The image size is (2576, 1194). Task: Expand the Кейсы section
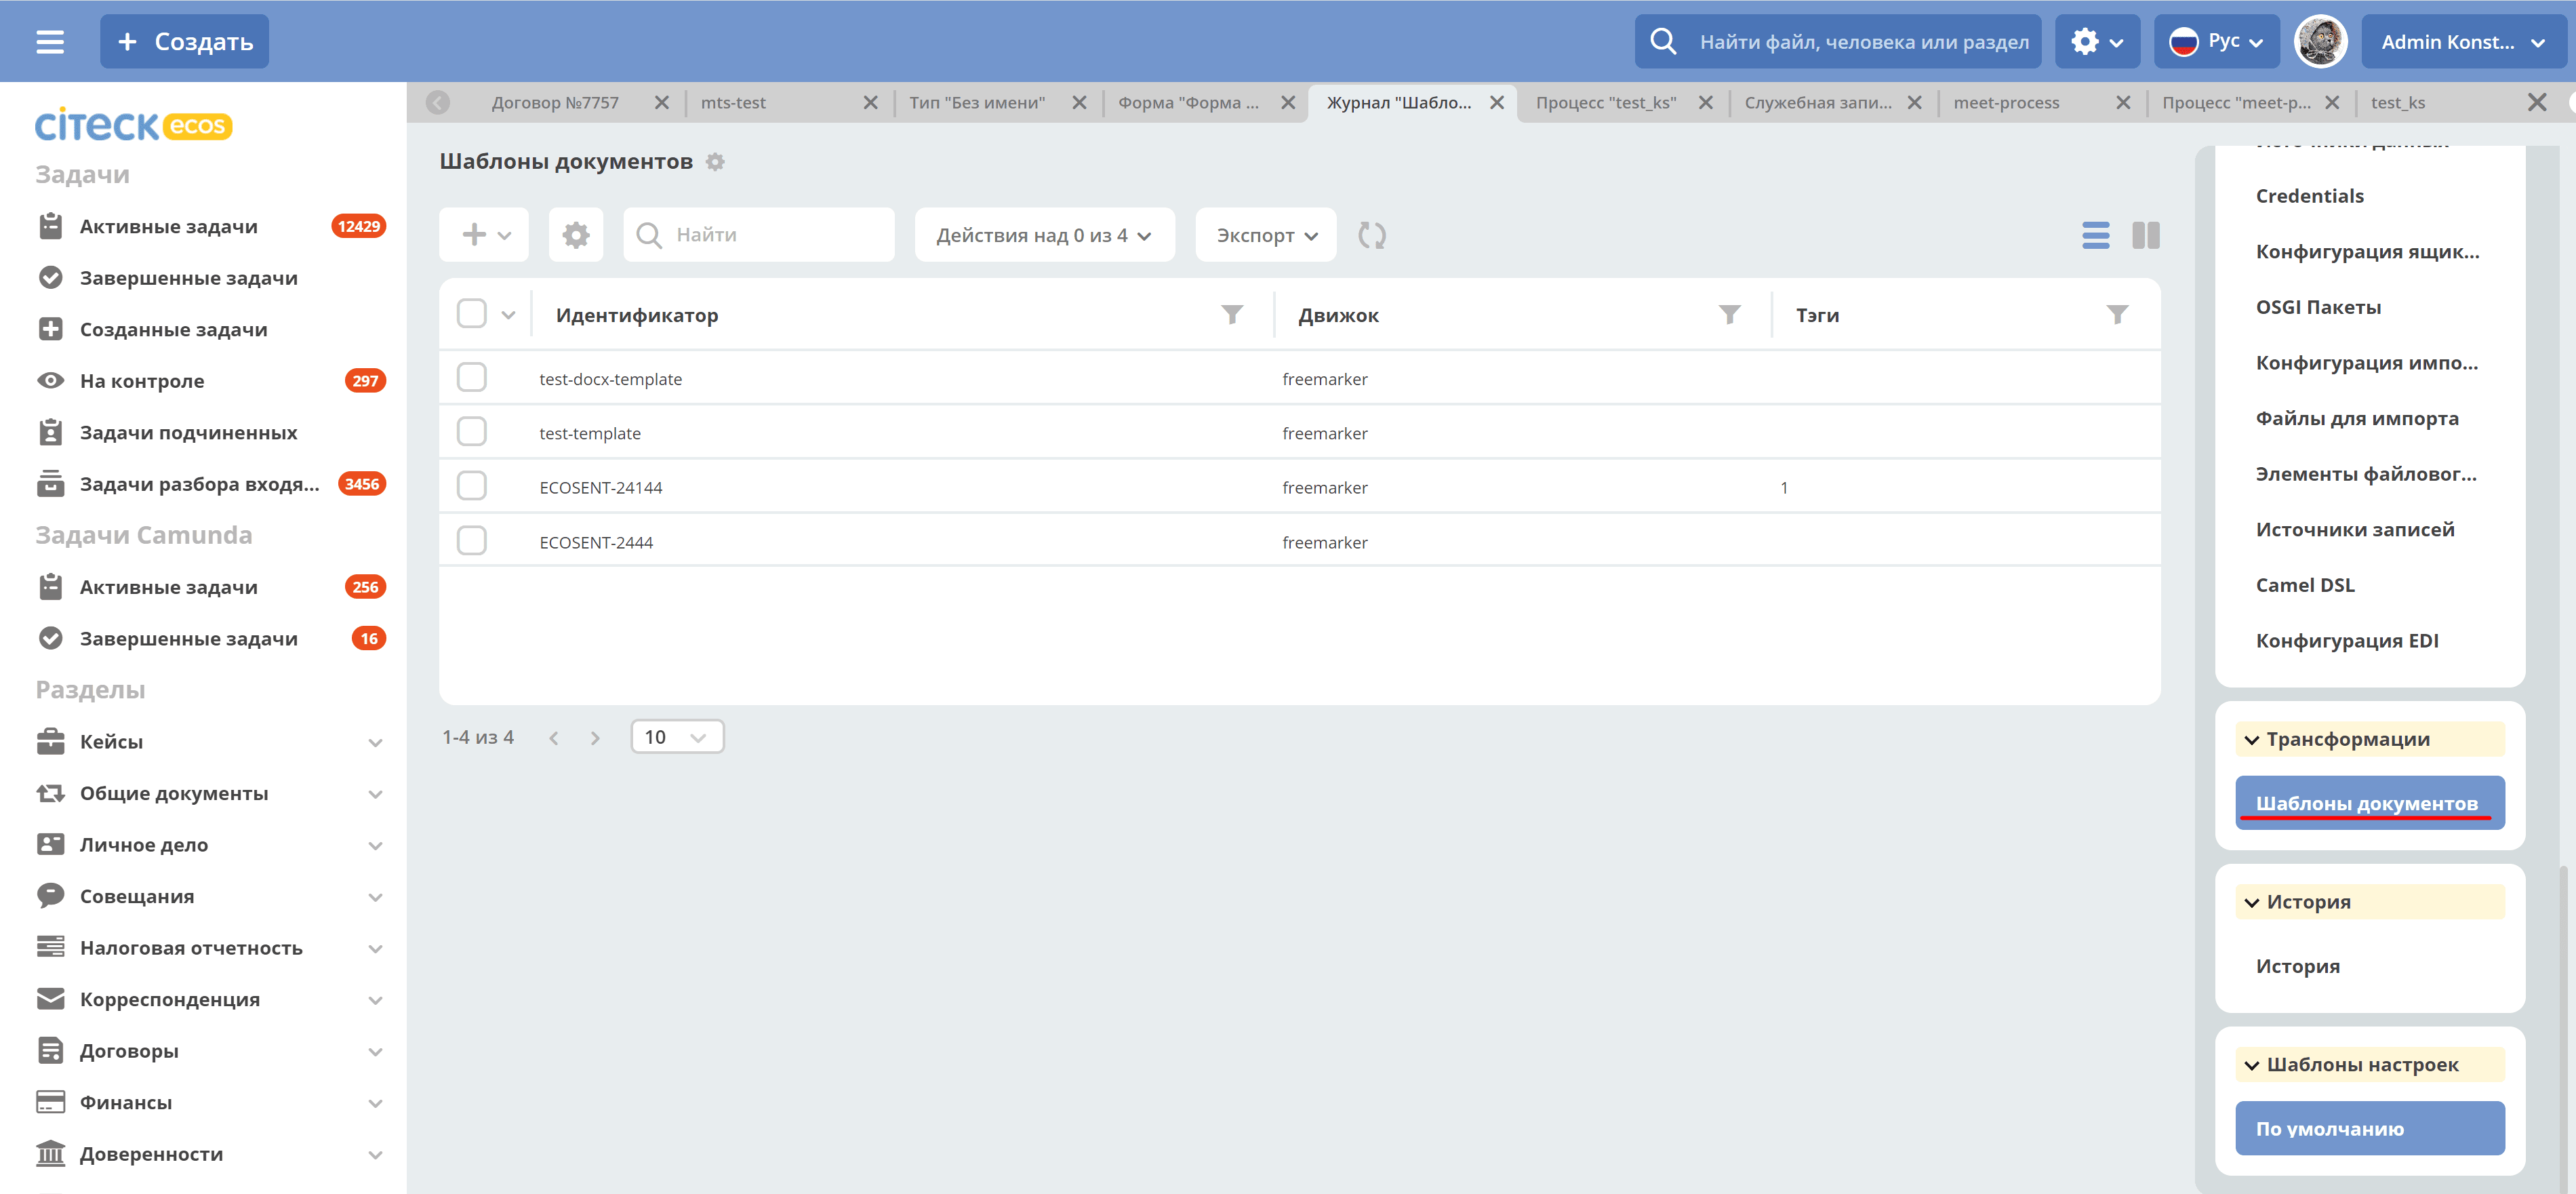(x=375, y=743)
